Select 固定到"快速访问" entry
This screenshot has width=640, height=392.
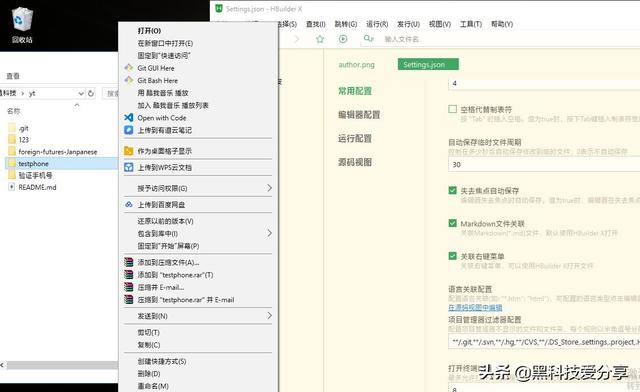pyautogui.click(x=164, y=56)
